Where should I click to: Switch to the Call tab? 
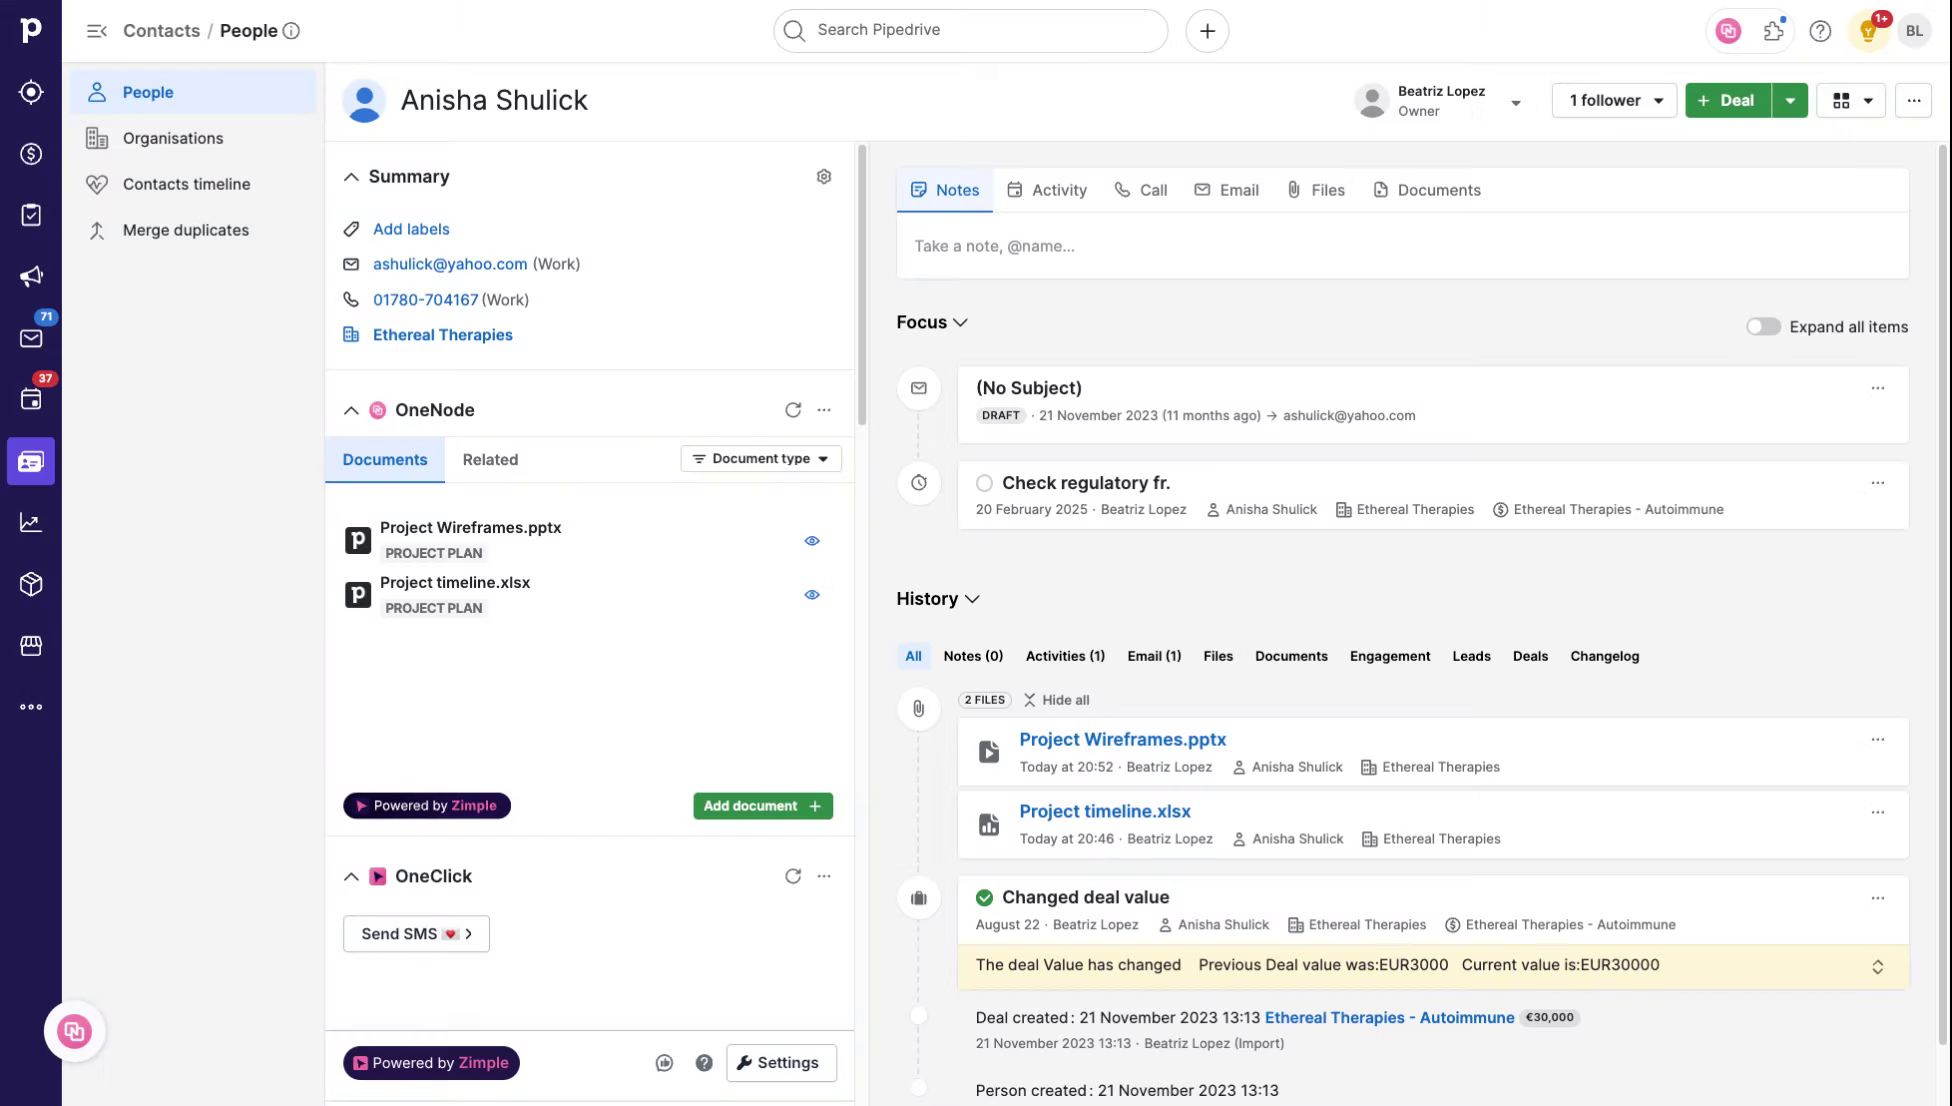(x=1141, y=190)
